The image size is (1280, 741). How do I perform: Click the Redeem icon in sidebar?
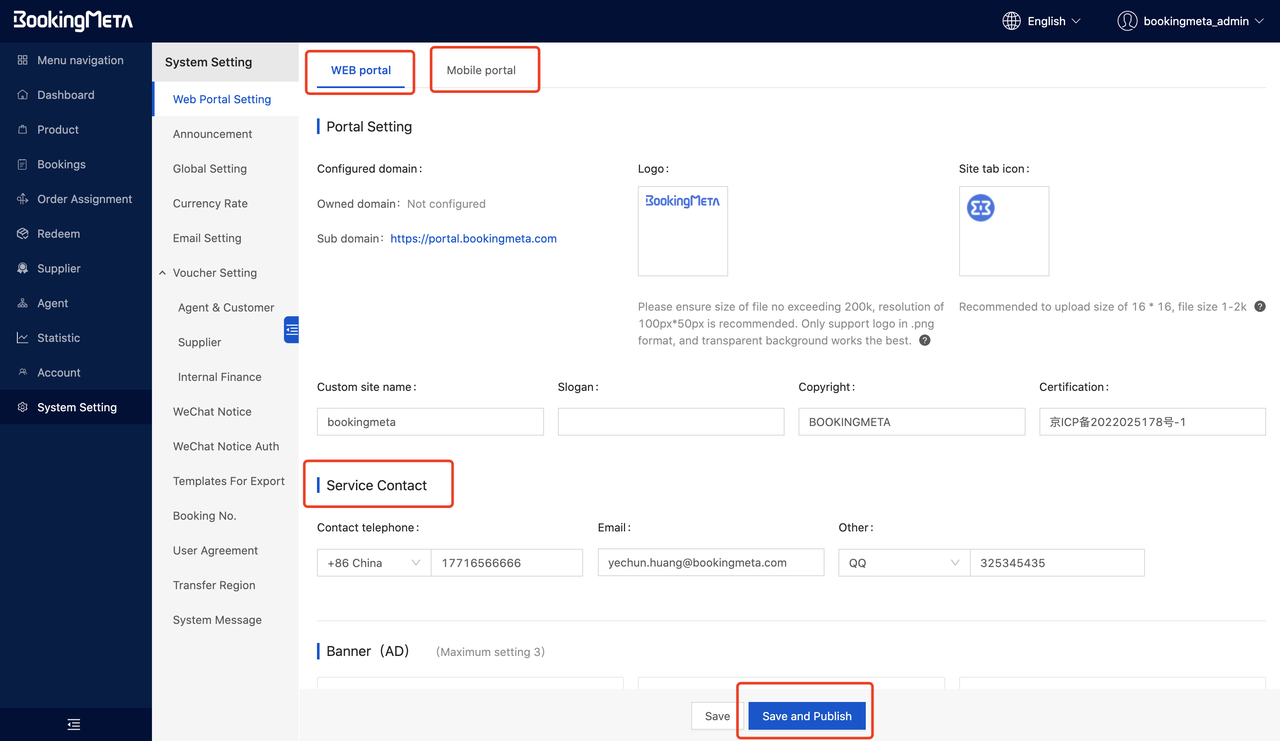[22, 234]
